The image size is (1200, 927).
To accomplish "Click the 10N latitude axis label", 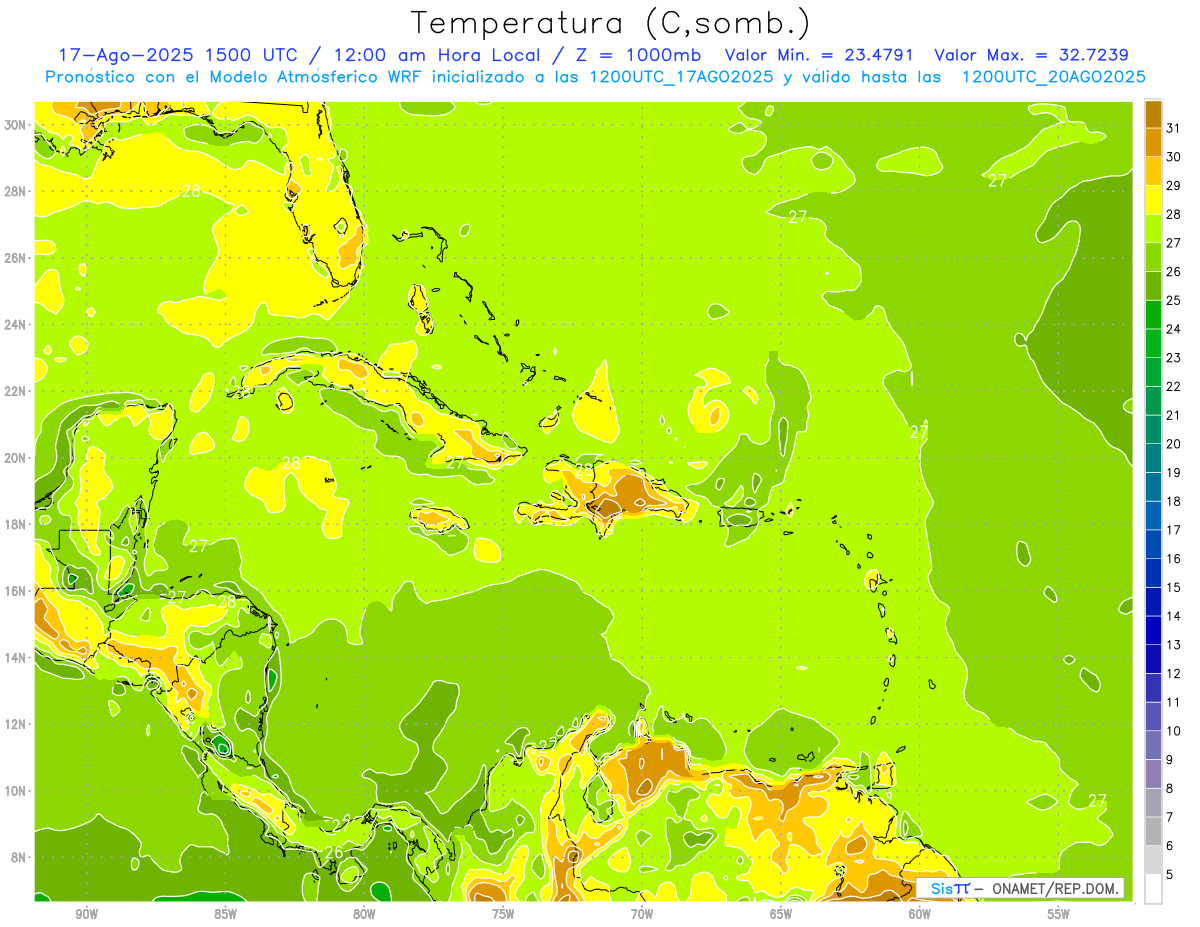I will (16, 791).
